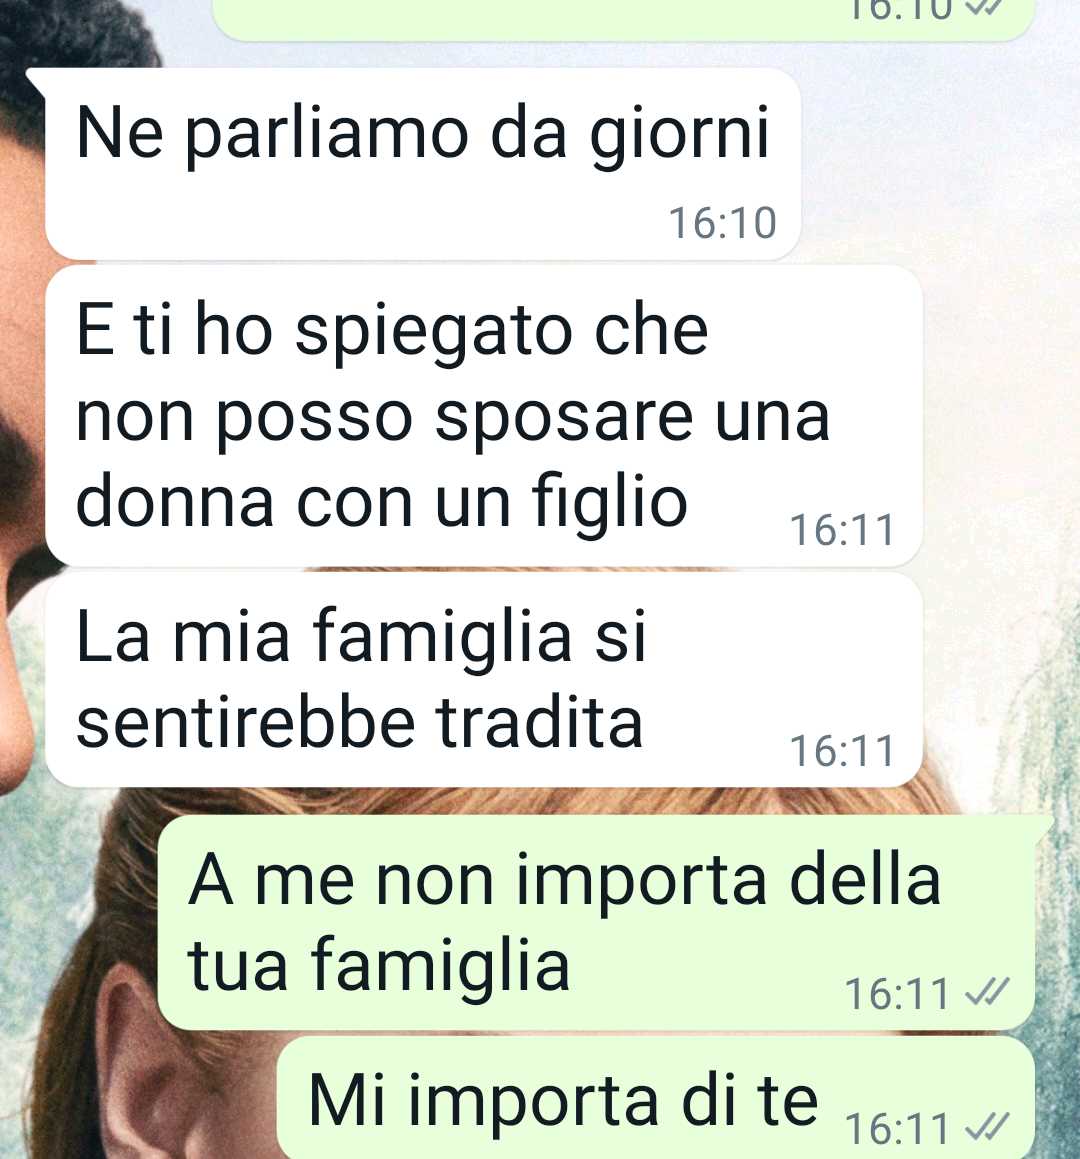Image resolution: width=1080 pixels, height=1159 pixels.
Task: Tap the chat wallpaper right of 'Ne parliamo' bubble
Action: [939, 163]
